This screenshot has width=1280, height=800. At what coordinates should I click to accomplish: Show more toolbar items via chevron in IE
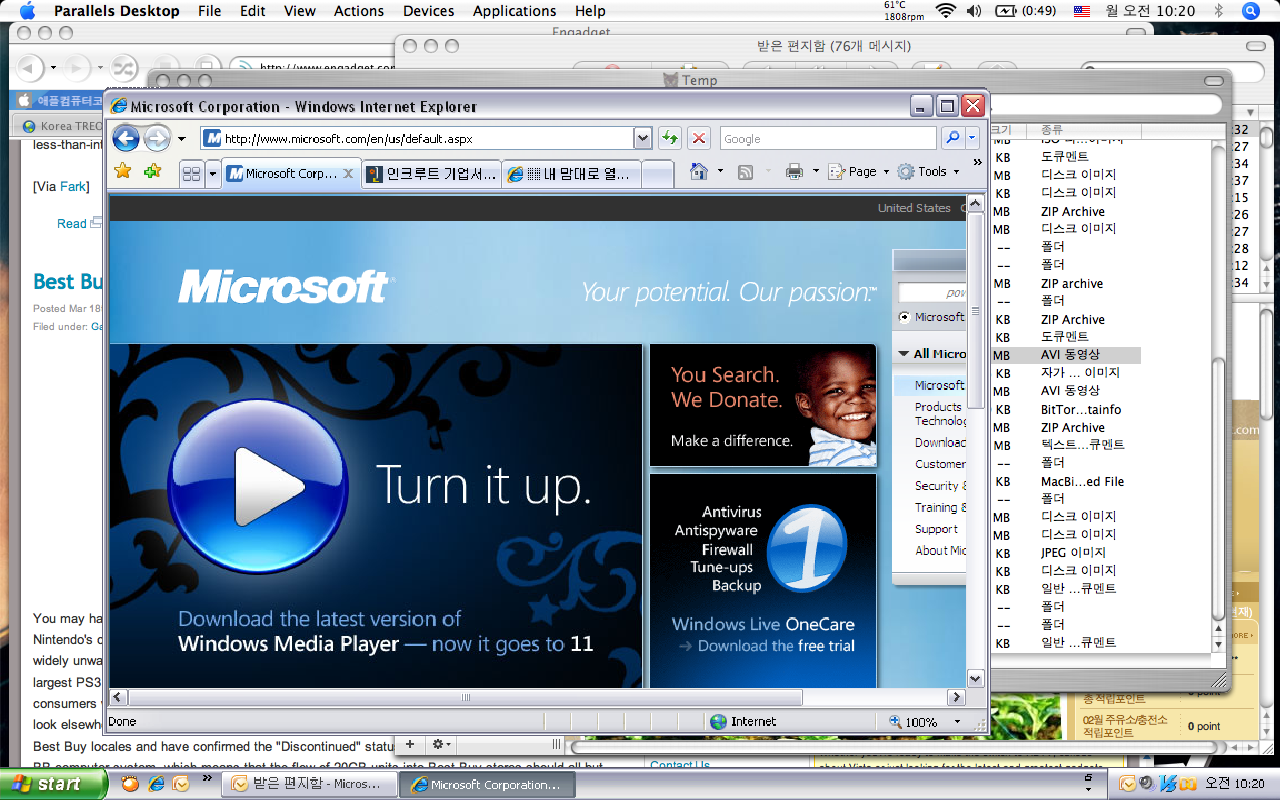click(x=977, y=162)
